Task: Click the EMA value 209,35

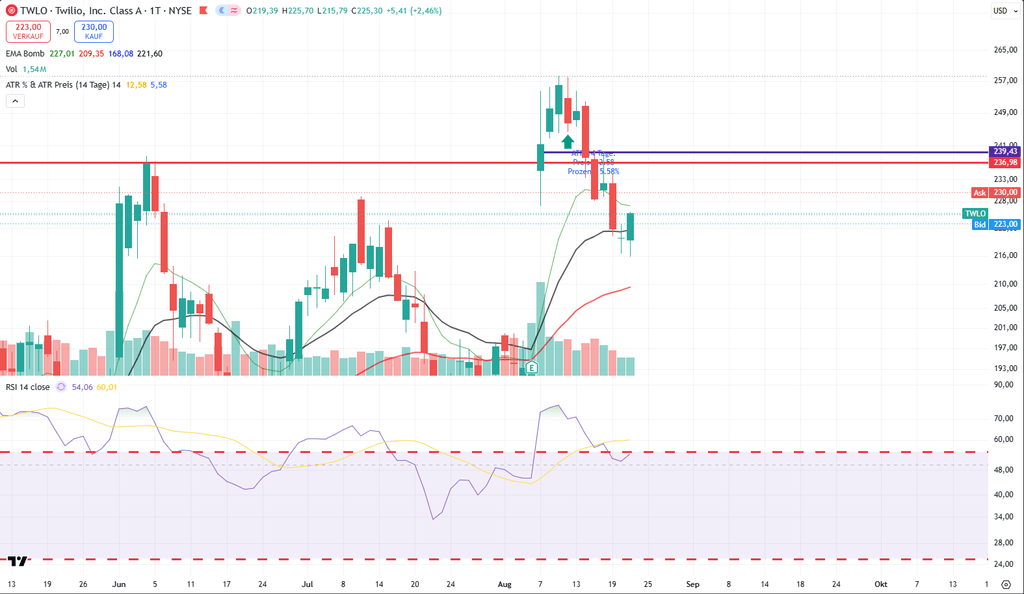Action: (91, 54)
